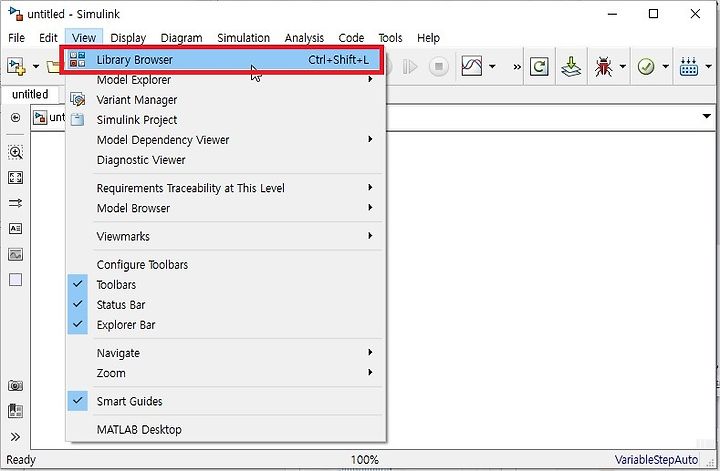Select Simulink Project menu item

tap(226, 120)
